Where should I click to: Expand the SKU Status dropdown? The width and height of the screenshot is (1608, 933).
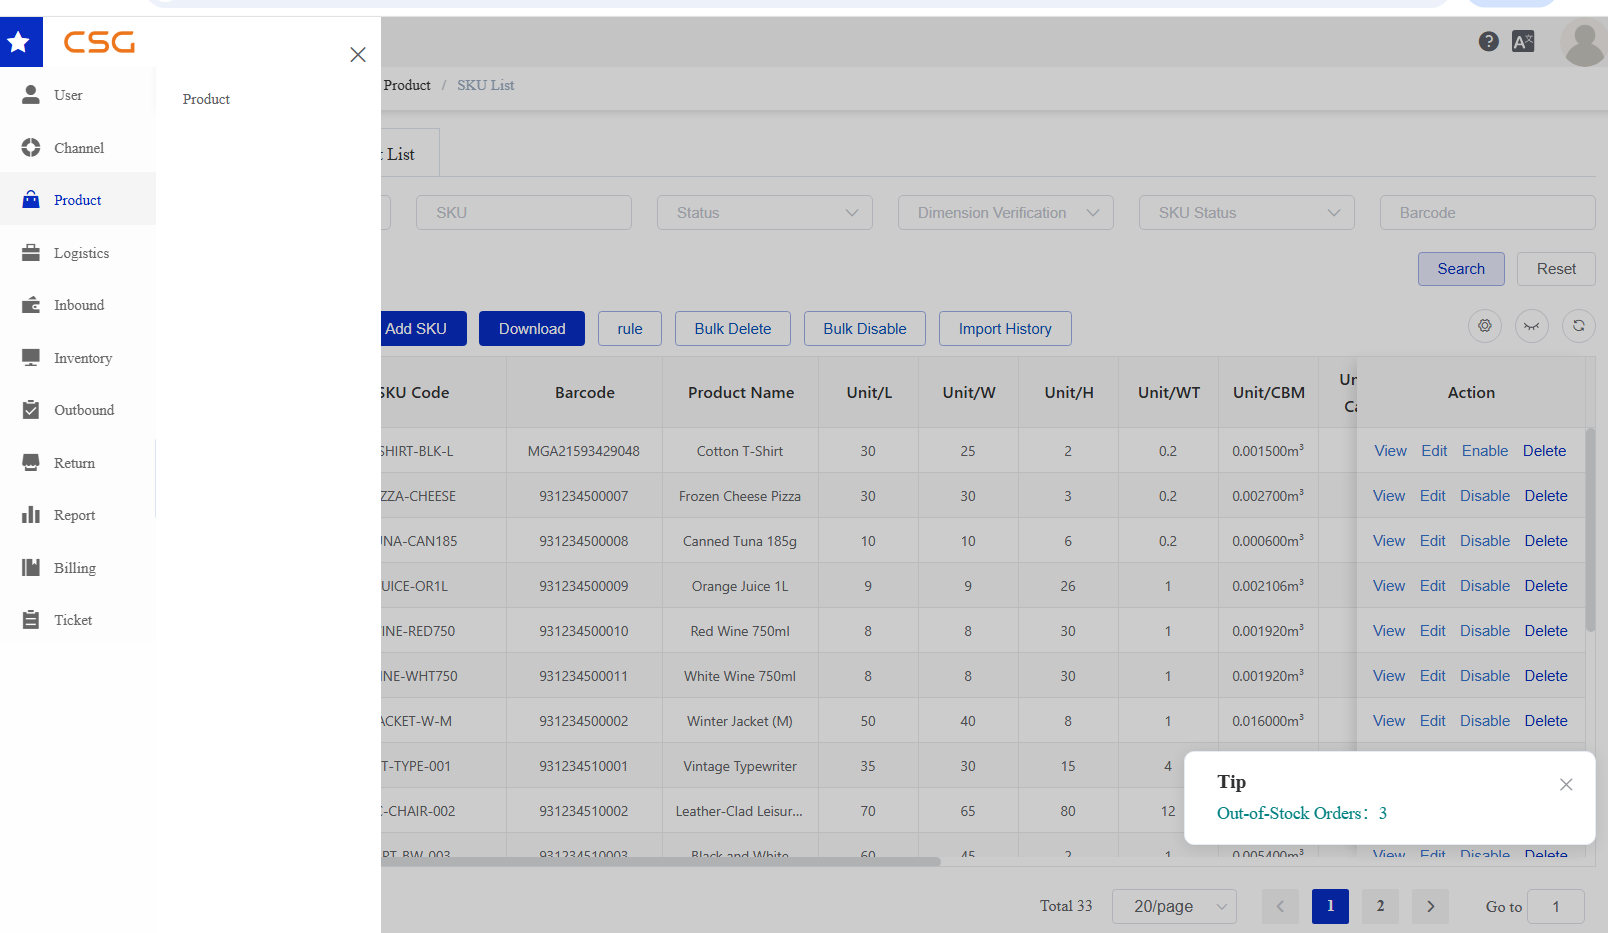[1247, 213]
